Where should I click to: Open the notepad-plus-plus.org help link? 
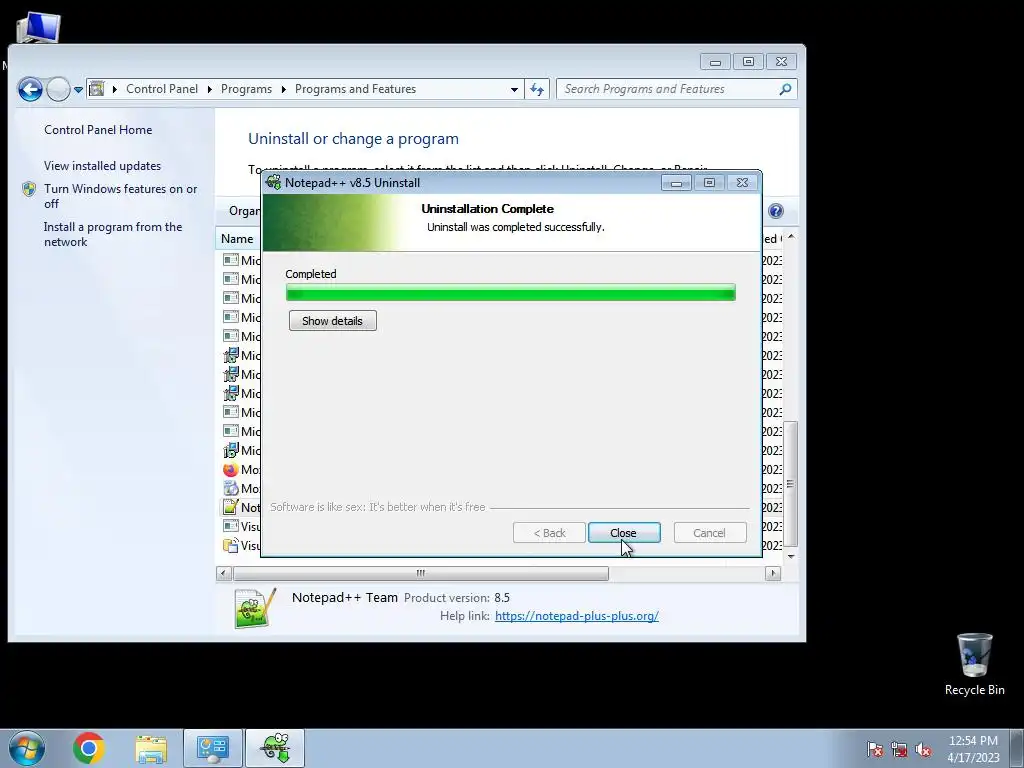pos(577,616)
